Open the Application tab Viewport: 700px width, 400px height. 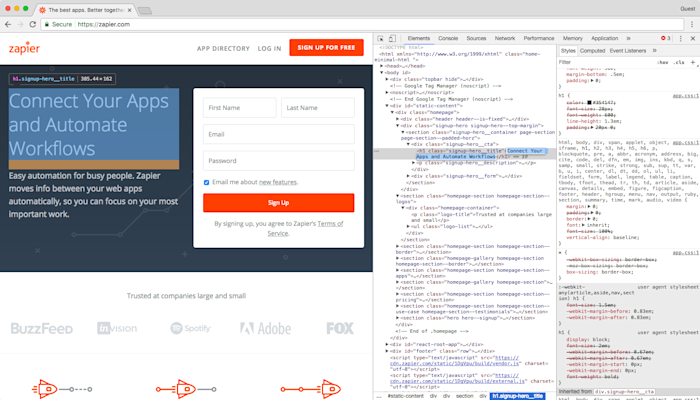pyautogui.click(x=604, y=38)
